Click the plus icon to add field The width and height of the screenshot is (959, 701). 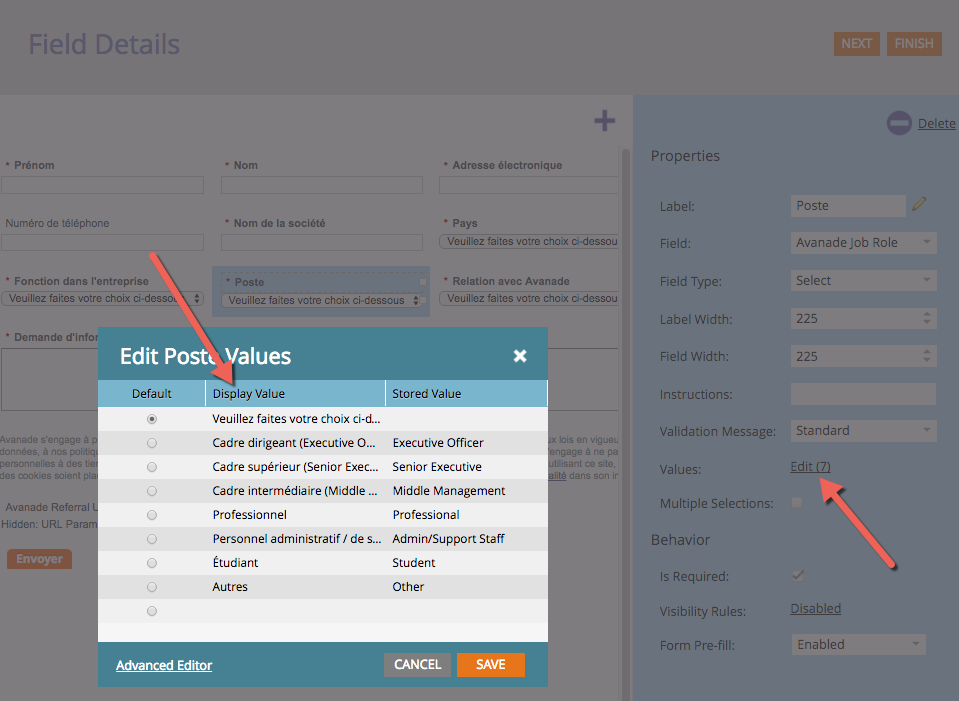604,121
